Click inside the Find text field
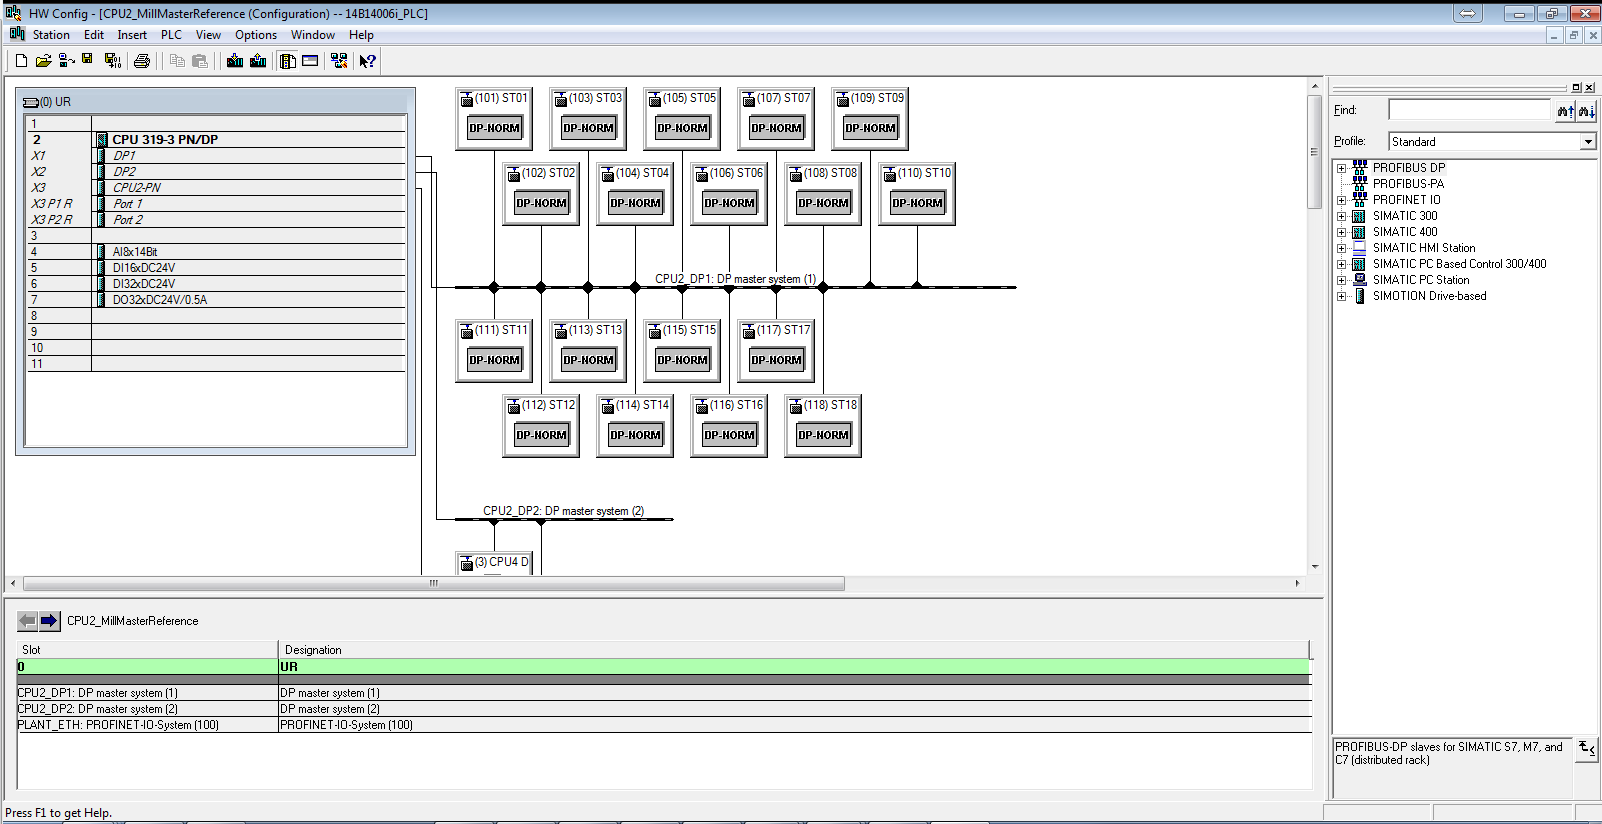Viewport: 1602px width, 824px height. click(1468, 111)
